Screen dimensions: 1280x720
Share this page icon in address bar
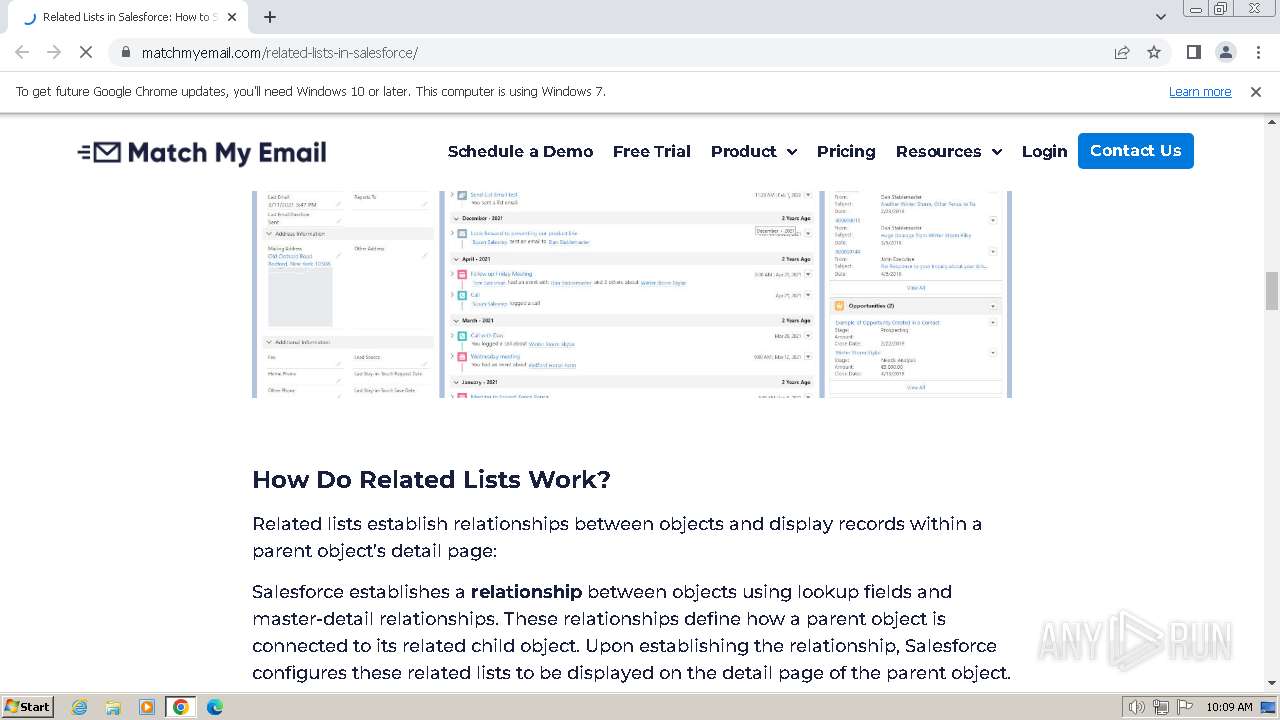[x=1122, y=52]
